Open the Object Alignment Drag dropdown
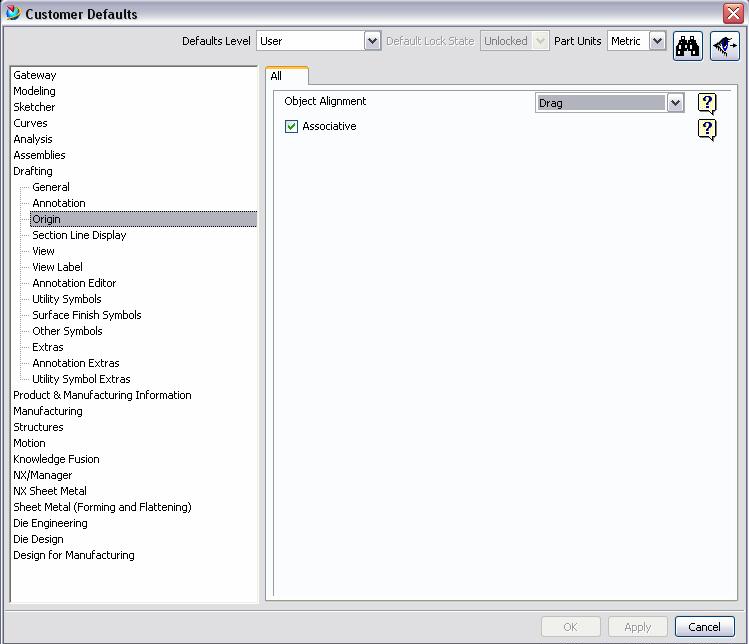This screenshot has width=749, height=644. (675, 103)
